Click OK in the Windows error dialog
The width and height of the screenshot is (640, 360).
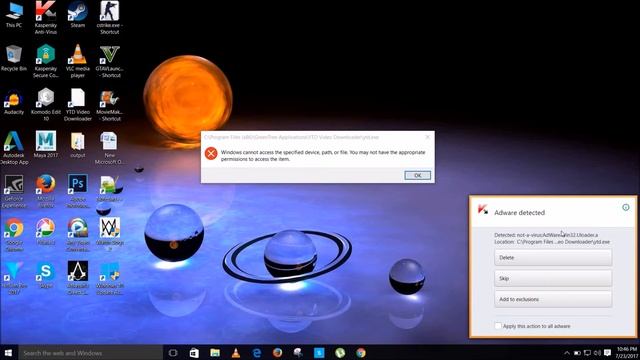click(417, 175)
